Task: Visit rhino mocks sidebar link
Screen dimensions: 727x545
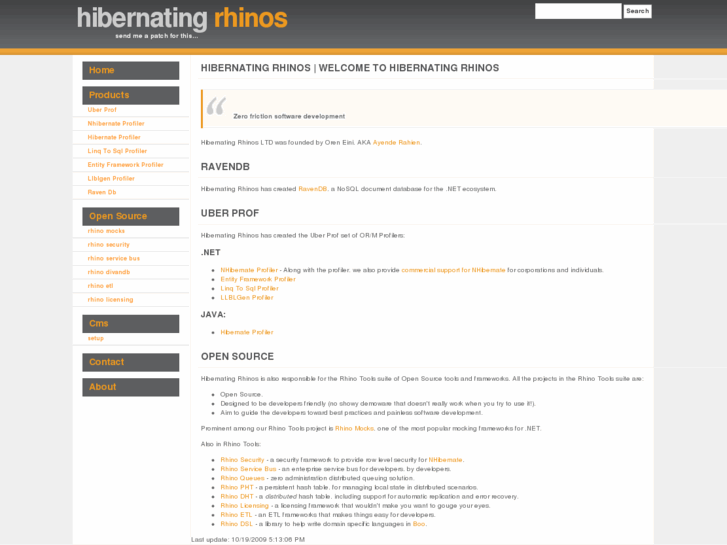Action: pos(106,231)
